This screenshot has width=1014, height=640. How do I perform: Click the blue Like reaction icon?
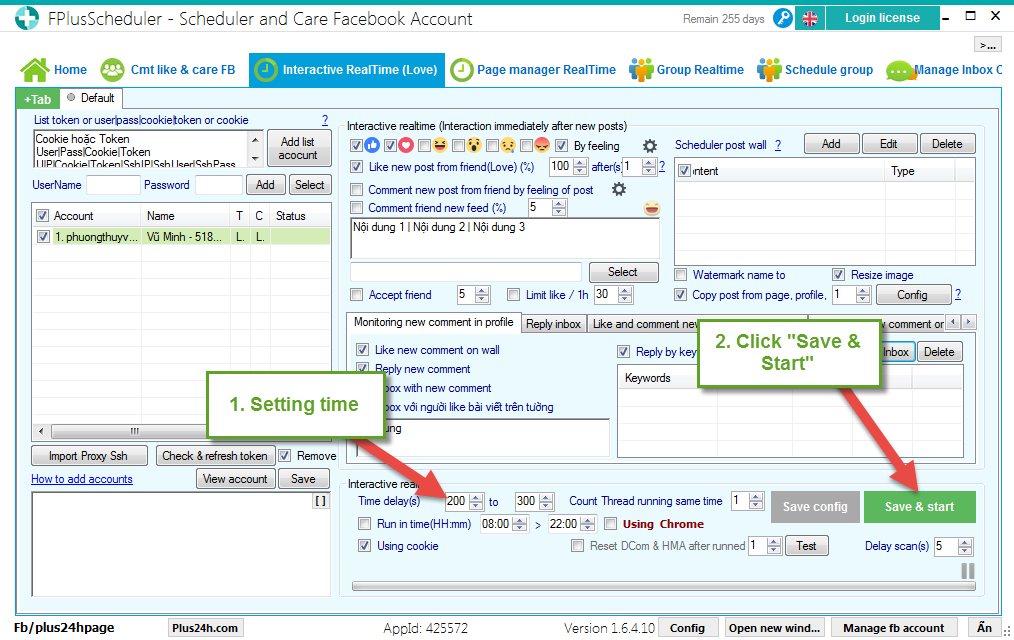click(x=372, y=145)
